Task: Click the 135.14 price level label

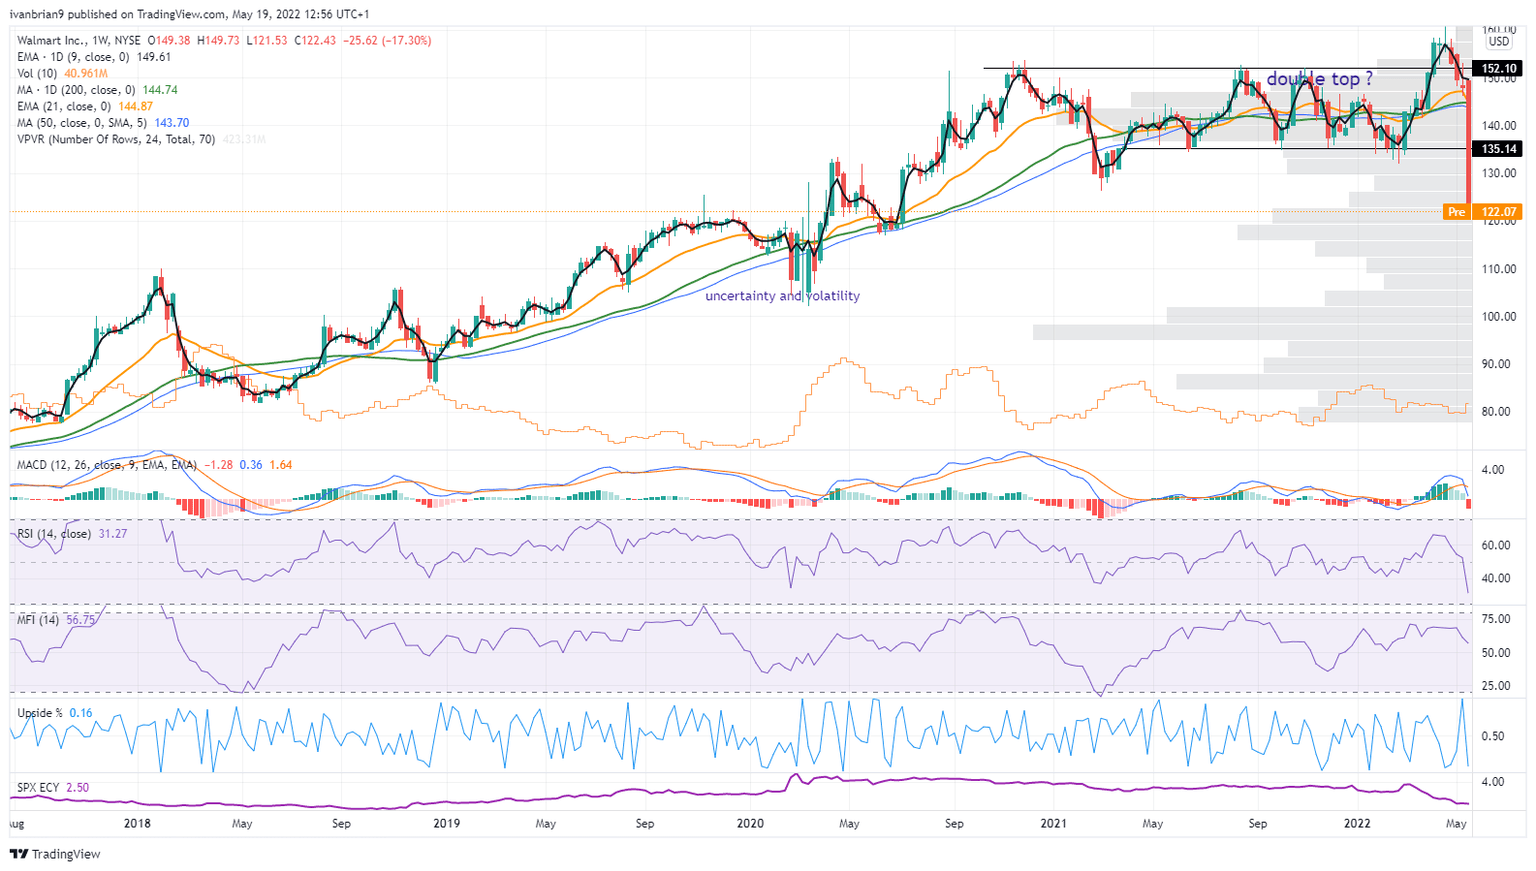Action: click(1499, 149)
